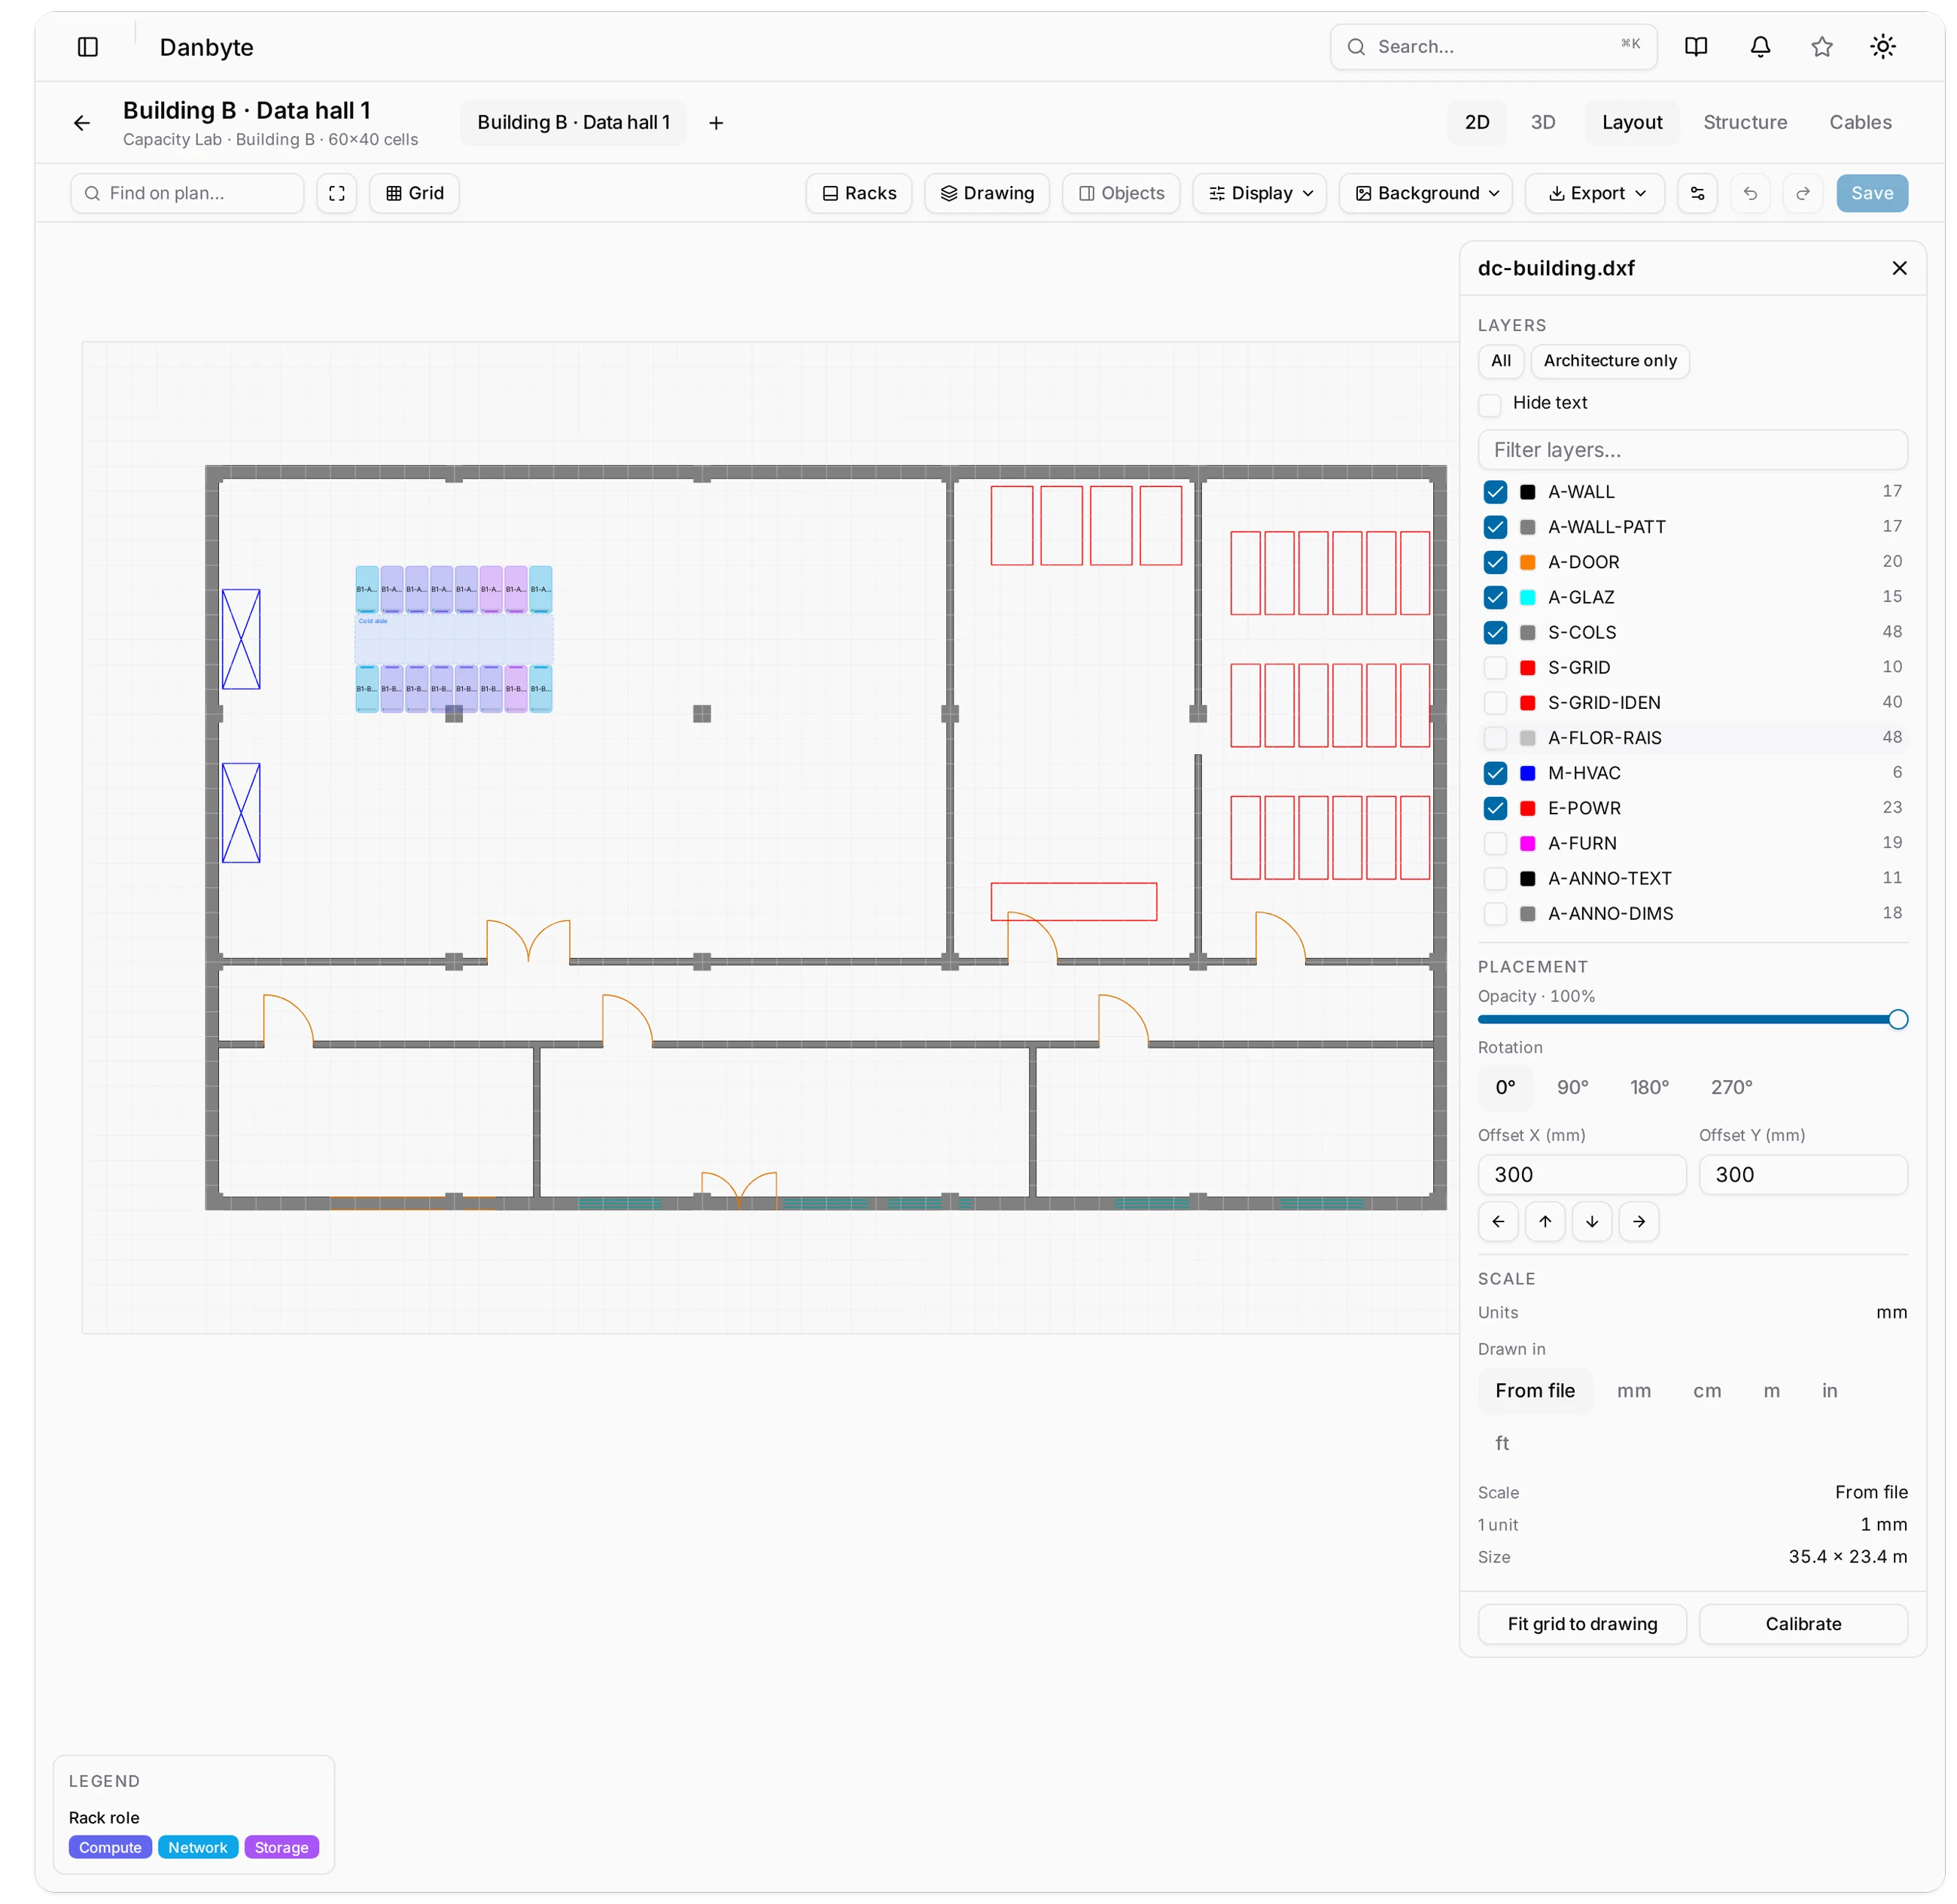1957x1904 pixels.
Task: Set rotation to 90°
Action: (1572, 1087)
